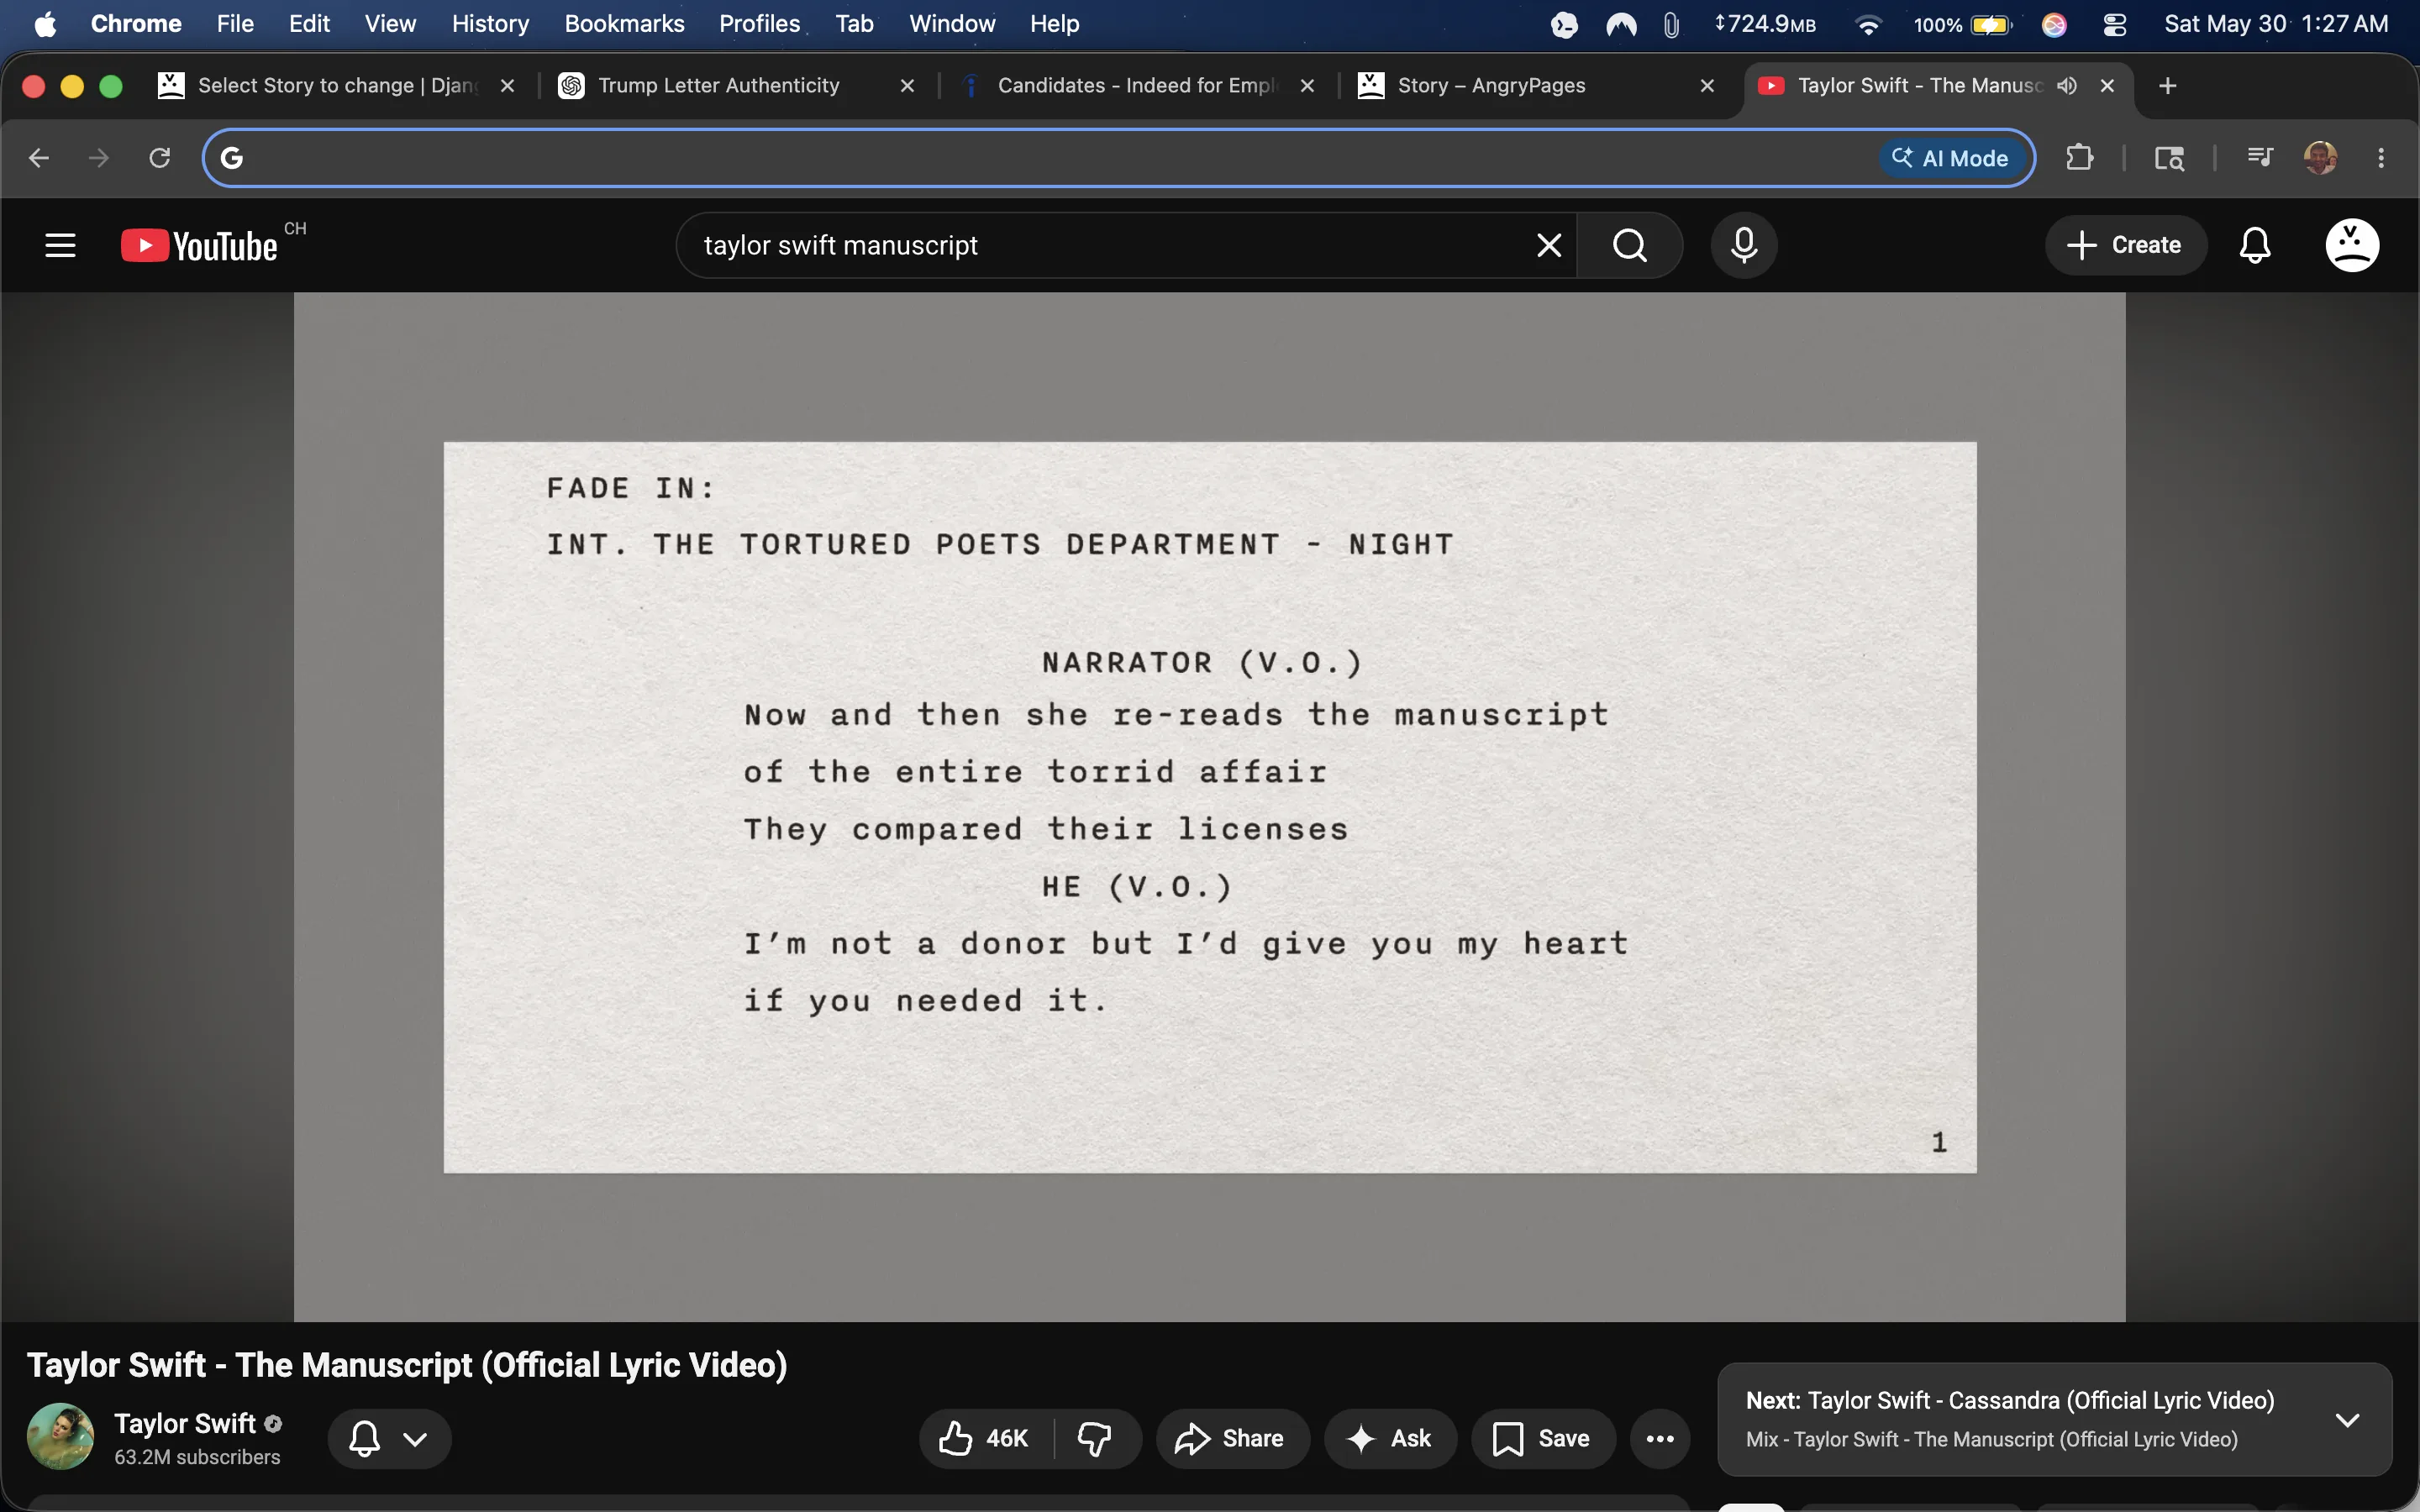Switch to Candidates - Indeed tab
Screen dimensions: 2420x1512
pos(1137,86)
